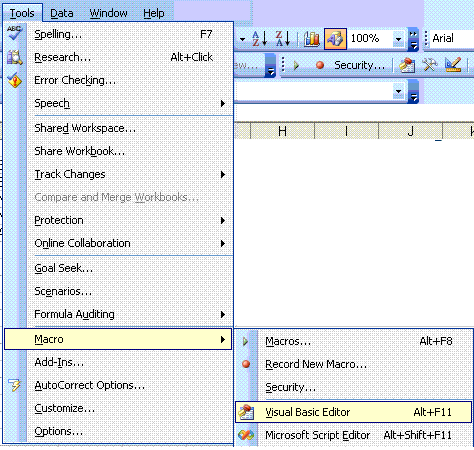Click the Sort Descending toolbar icon
The height and width of the screenshot is (450, 474).
click(x=283, y=39)
